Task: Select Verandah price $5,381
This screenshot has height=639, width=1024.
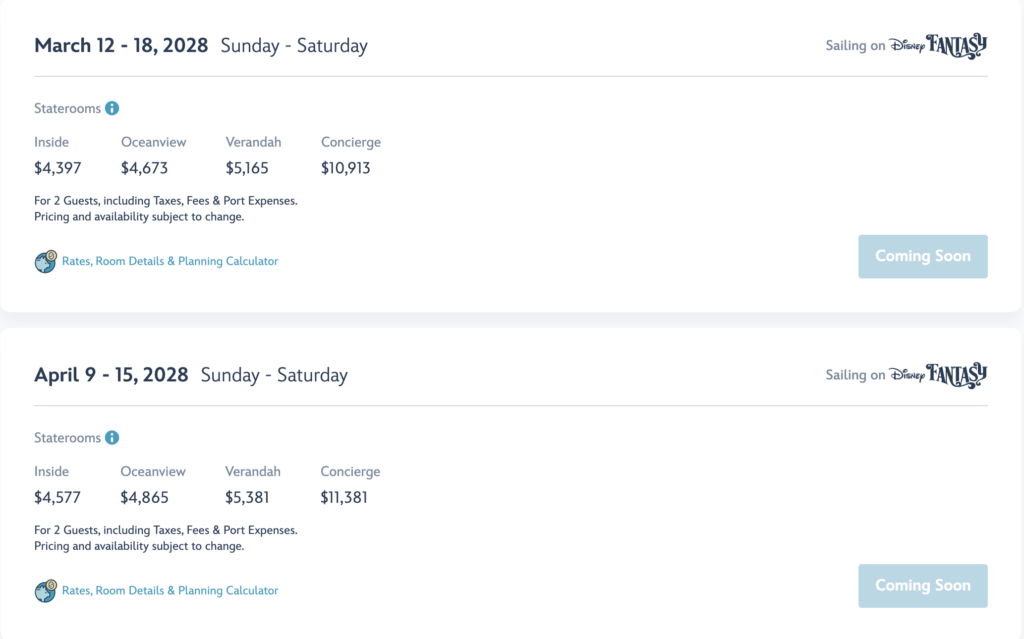Action: (247, 498)
